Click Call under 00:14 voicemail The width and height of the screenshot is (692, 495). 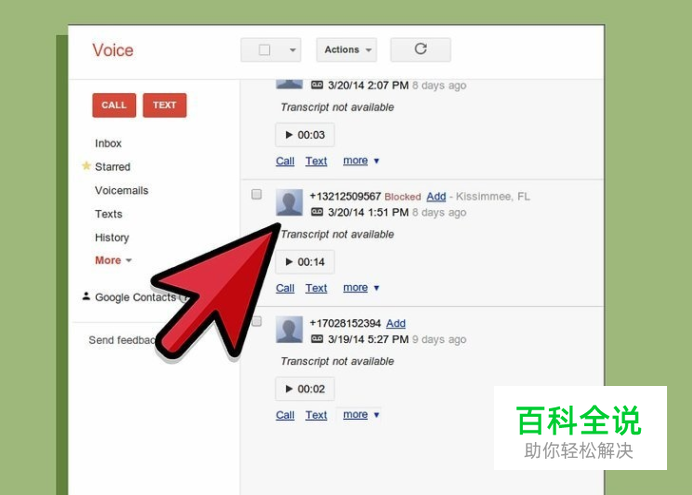coord(285,288)
